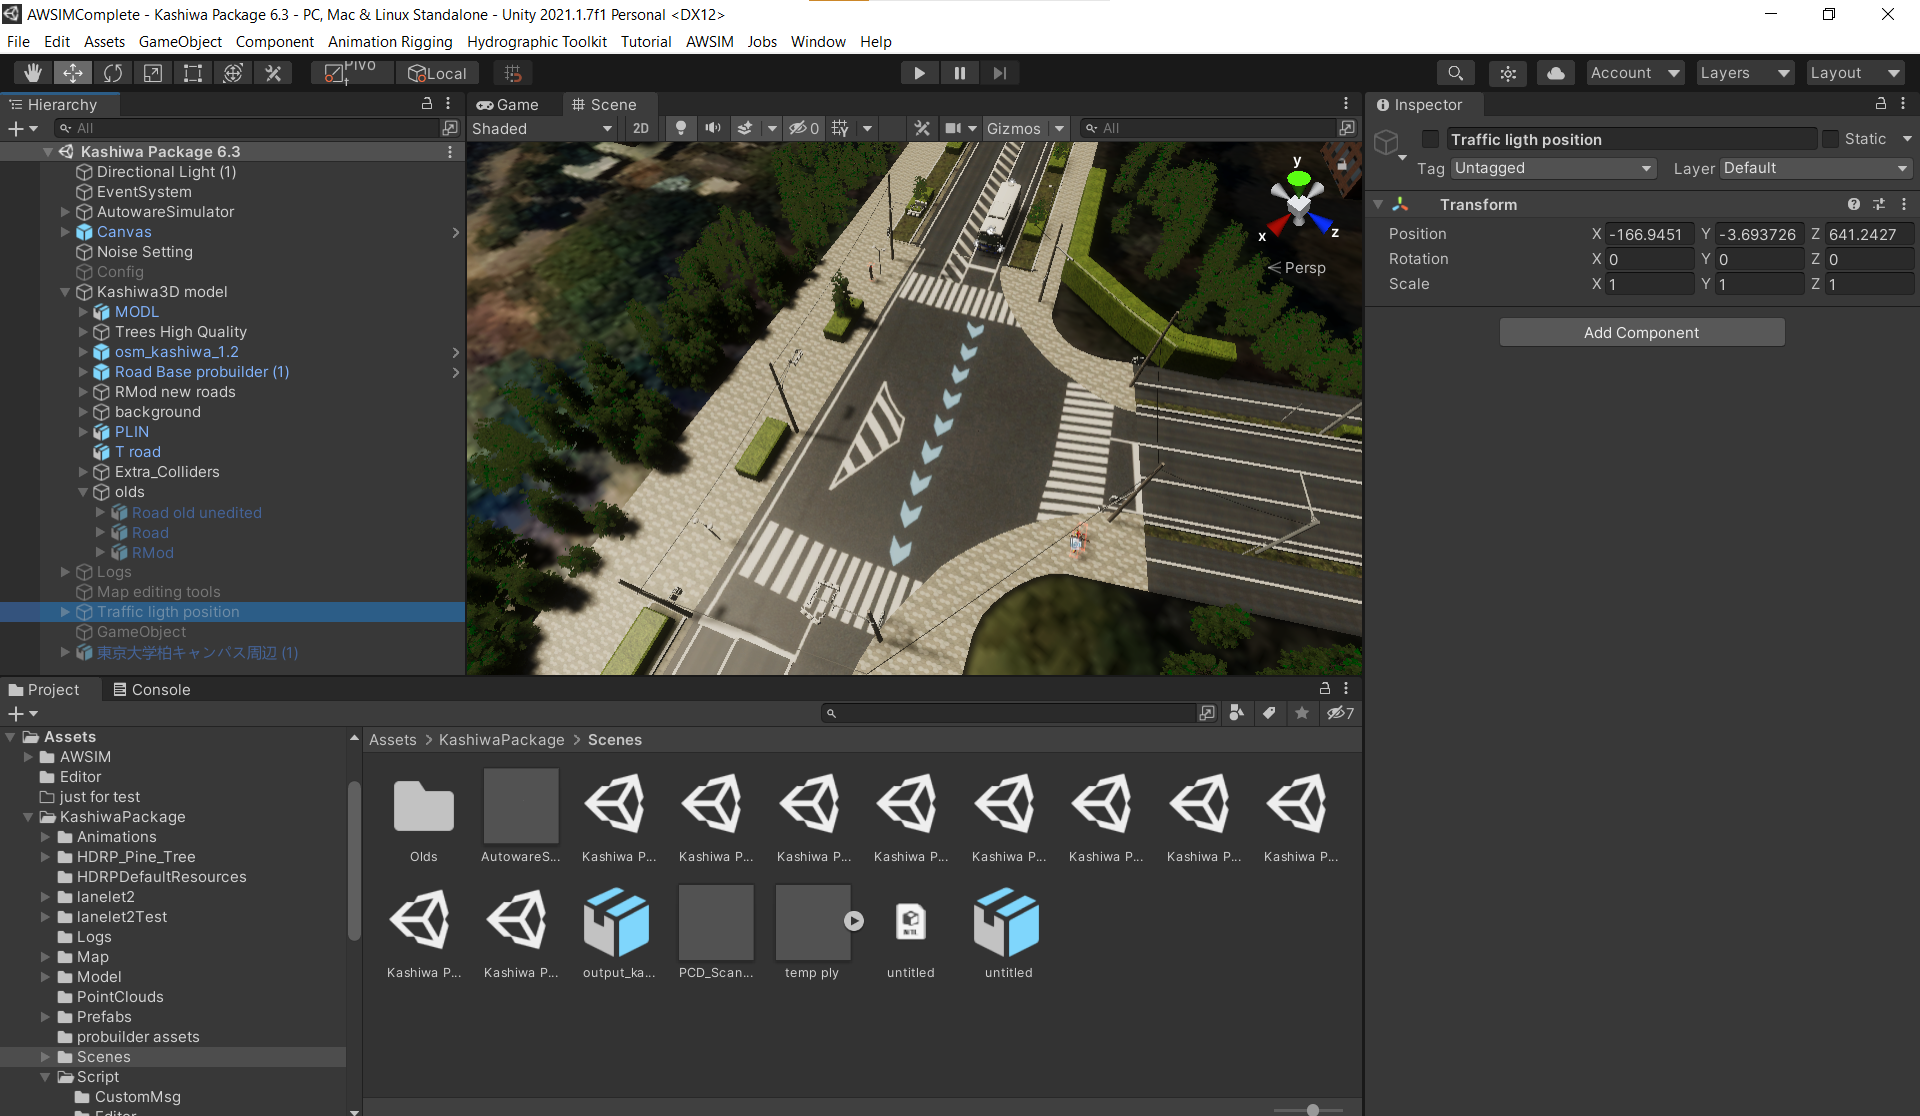Viewport: 1920px width, 1116px height.
Task: Select Trees High Quality object
Action: (180, 332)
